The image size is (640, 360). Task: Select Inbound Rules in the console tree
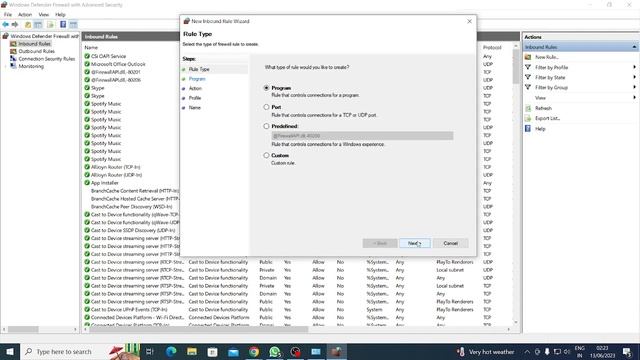click(x=34, y=44)
